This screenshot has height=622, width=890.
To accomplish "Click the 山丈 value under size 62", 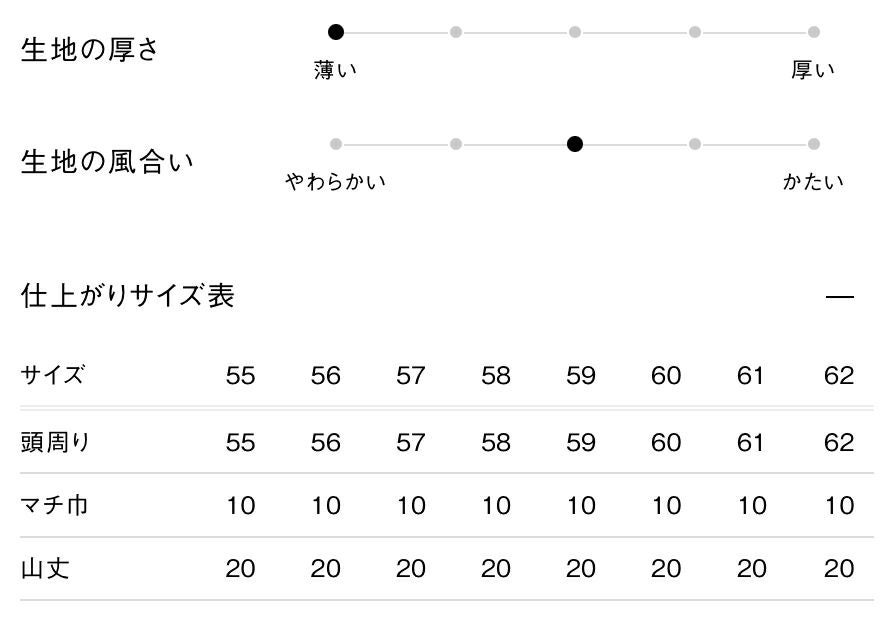I will (839, 569).
